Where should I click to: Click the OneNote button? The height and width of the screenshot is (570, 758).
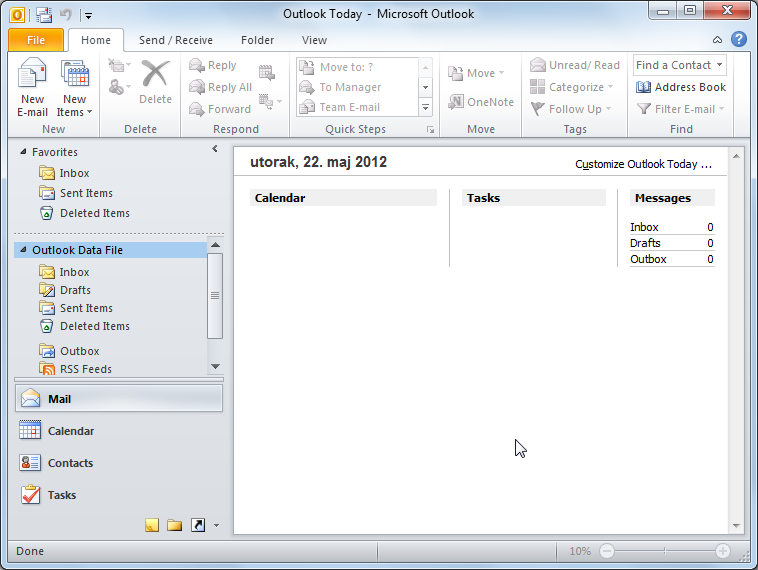pos(481,102)
